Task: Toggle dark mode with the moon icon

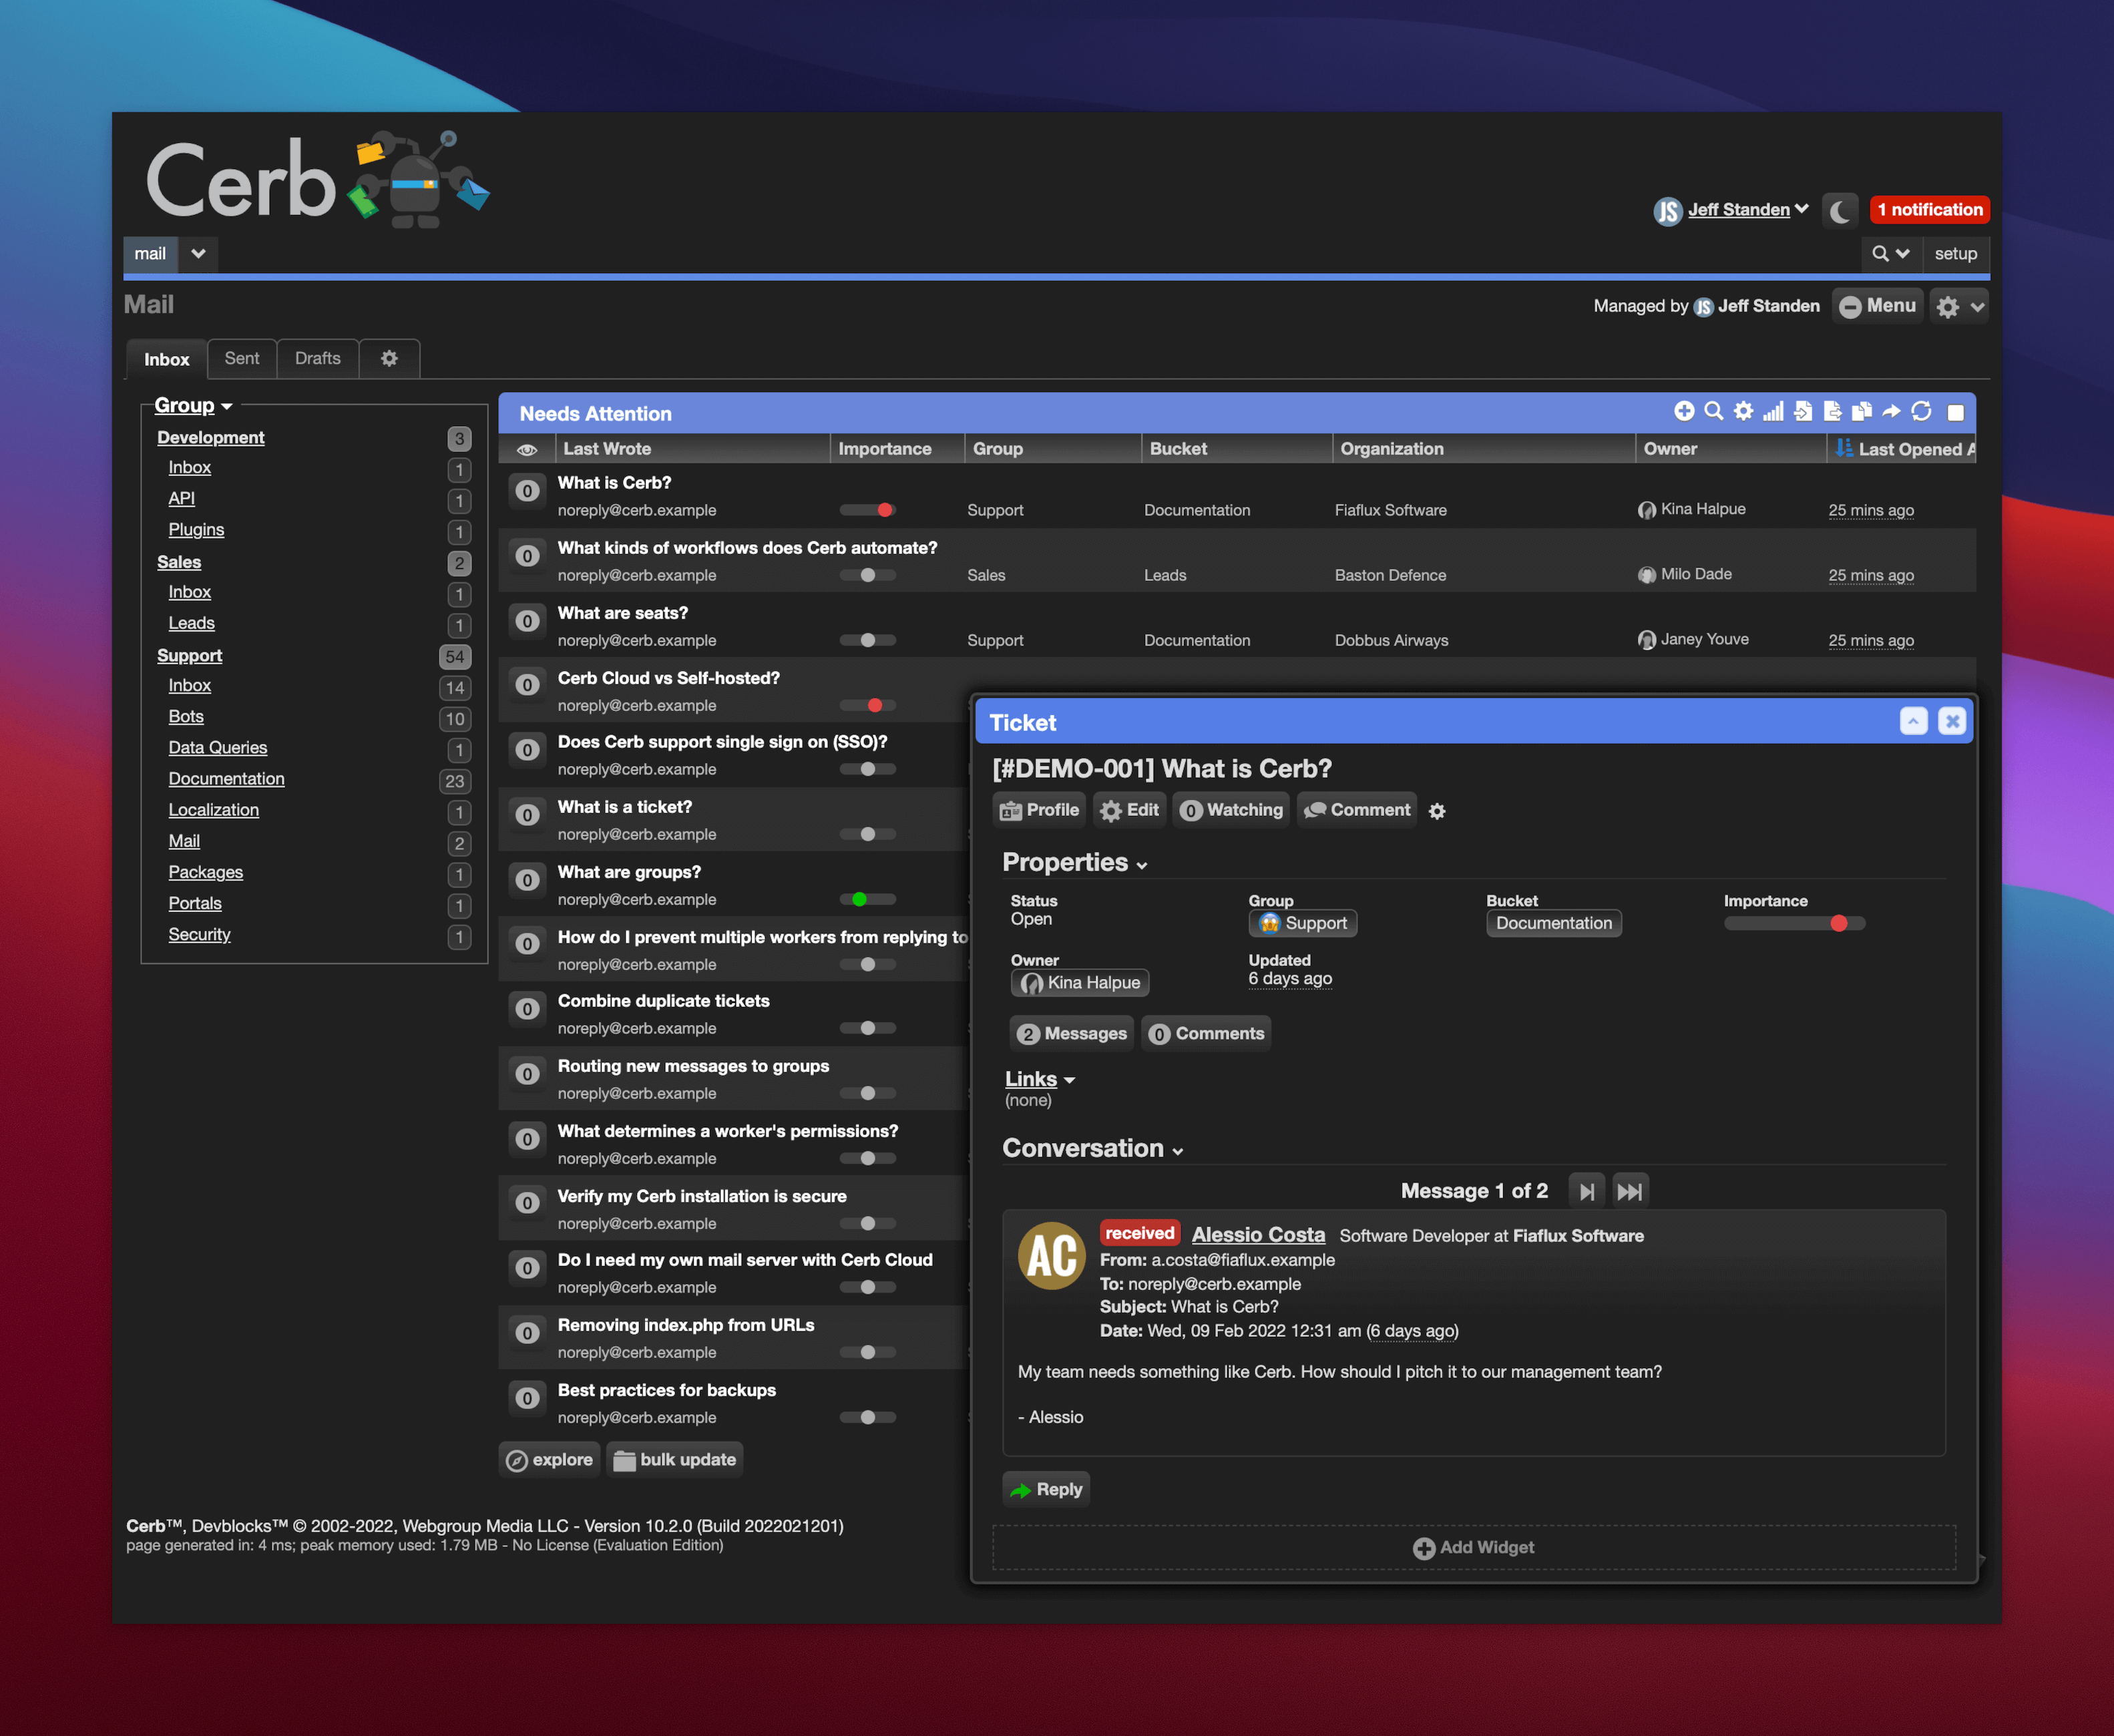Action: pos(1840,210)
